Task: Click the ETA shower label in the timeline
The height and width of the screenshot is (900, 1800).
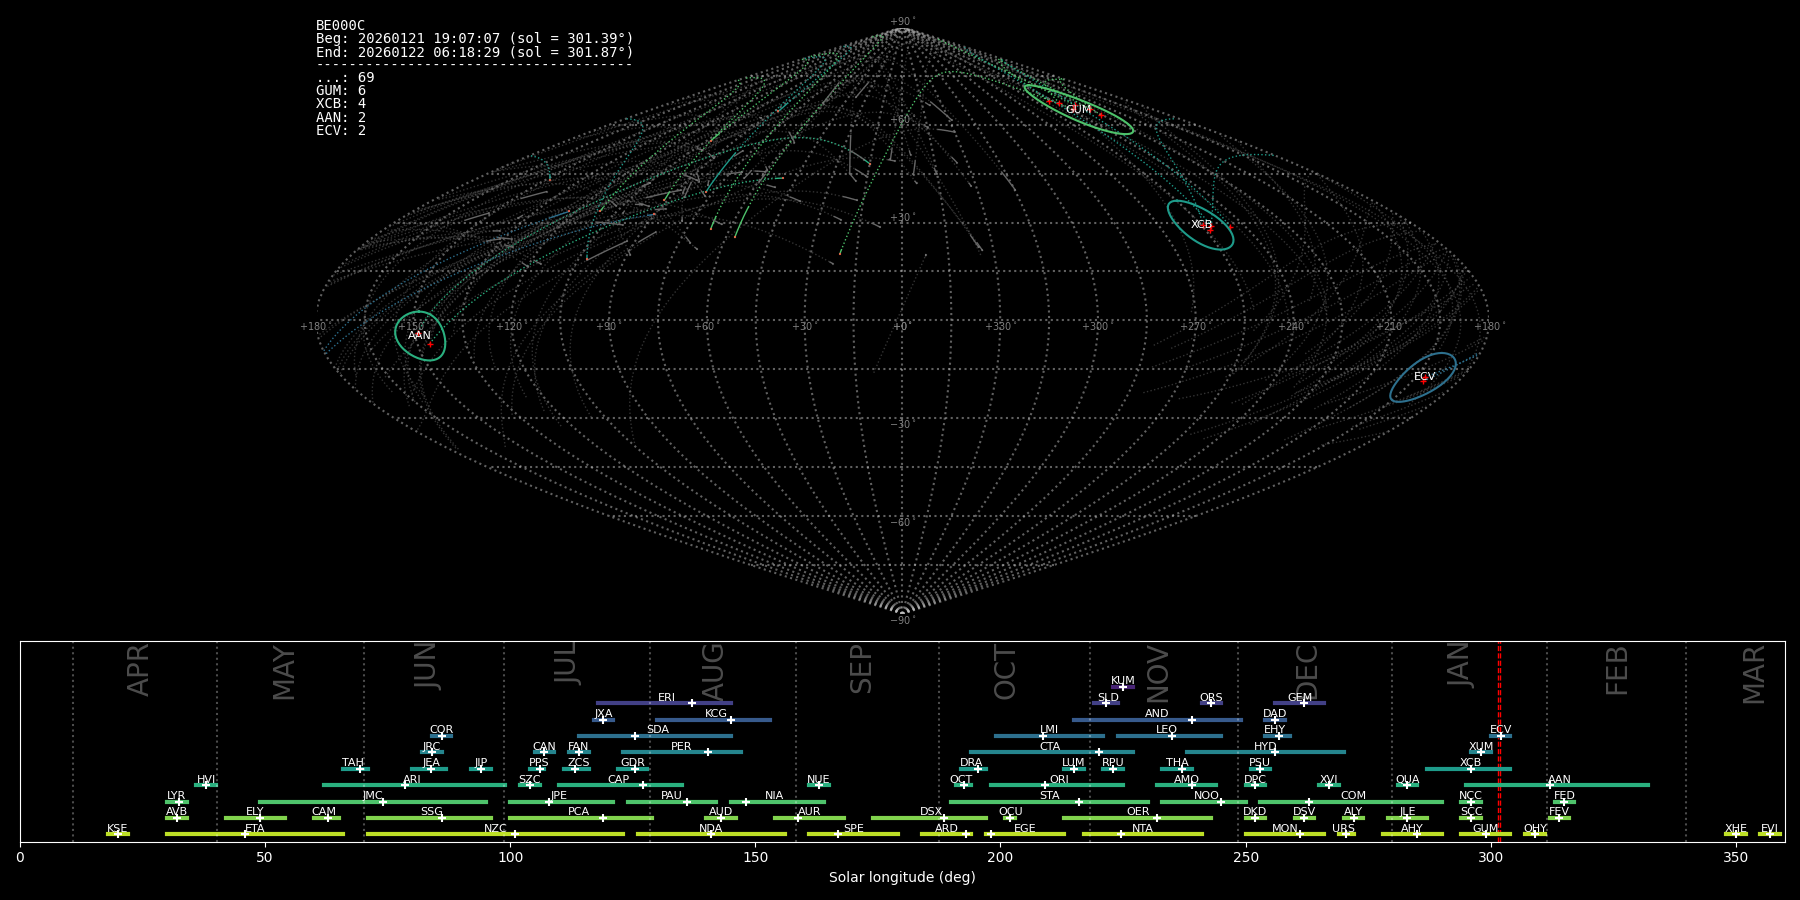Action: pyautogui.click(x=254, y=829)
